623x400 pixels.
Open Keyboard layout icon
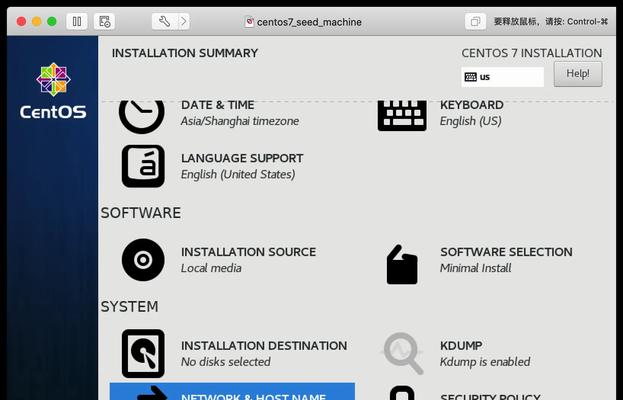point(402,116)
